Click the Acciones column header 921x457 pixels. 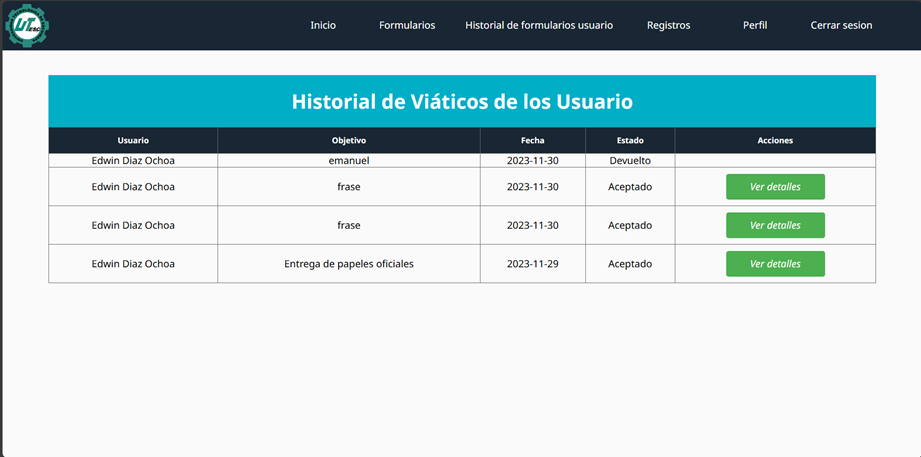[775, 140]
